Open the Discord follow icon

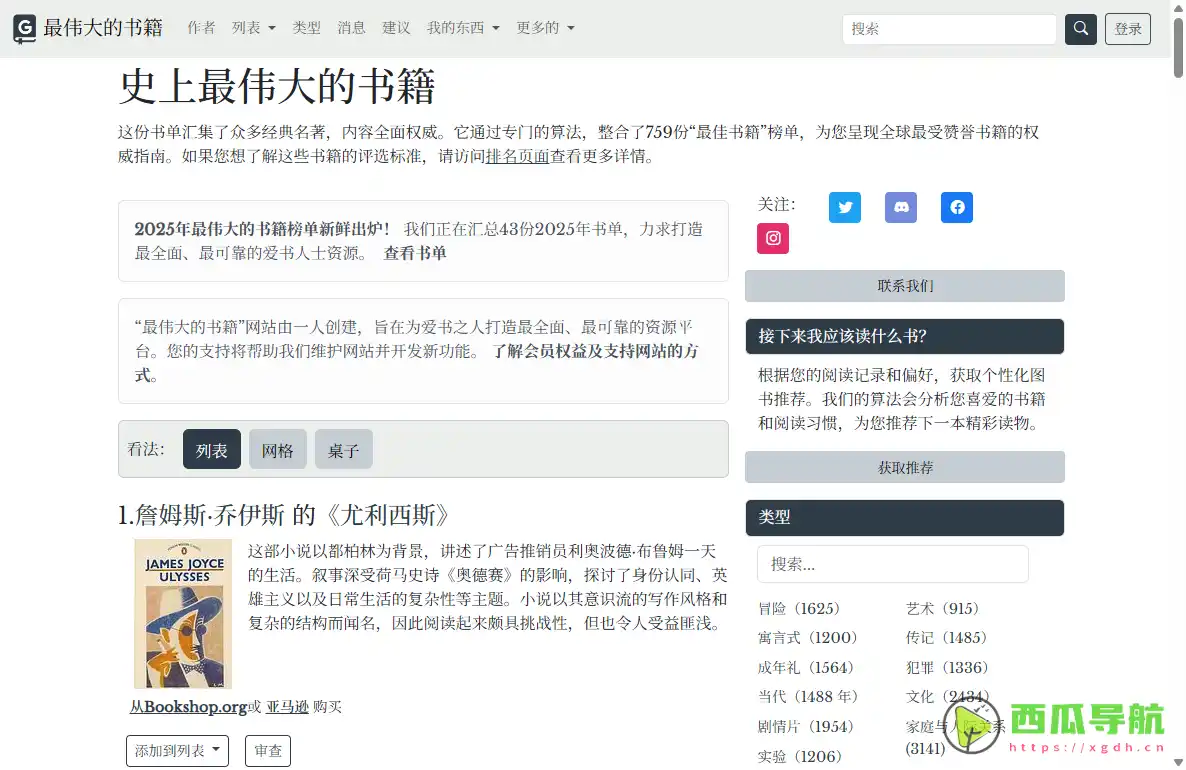coord(901,207)
